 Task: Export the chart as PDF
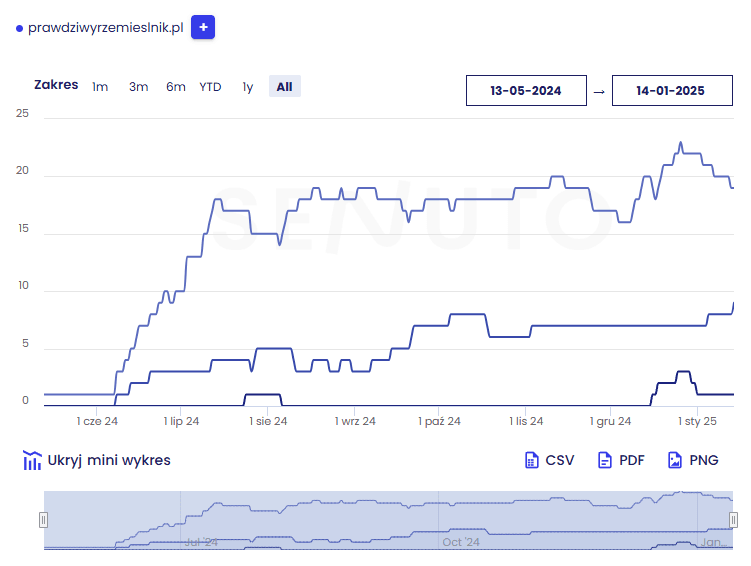coord(632,460)
